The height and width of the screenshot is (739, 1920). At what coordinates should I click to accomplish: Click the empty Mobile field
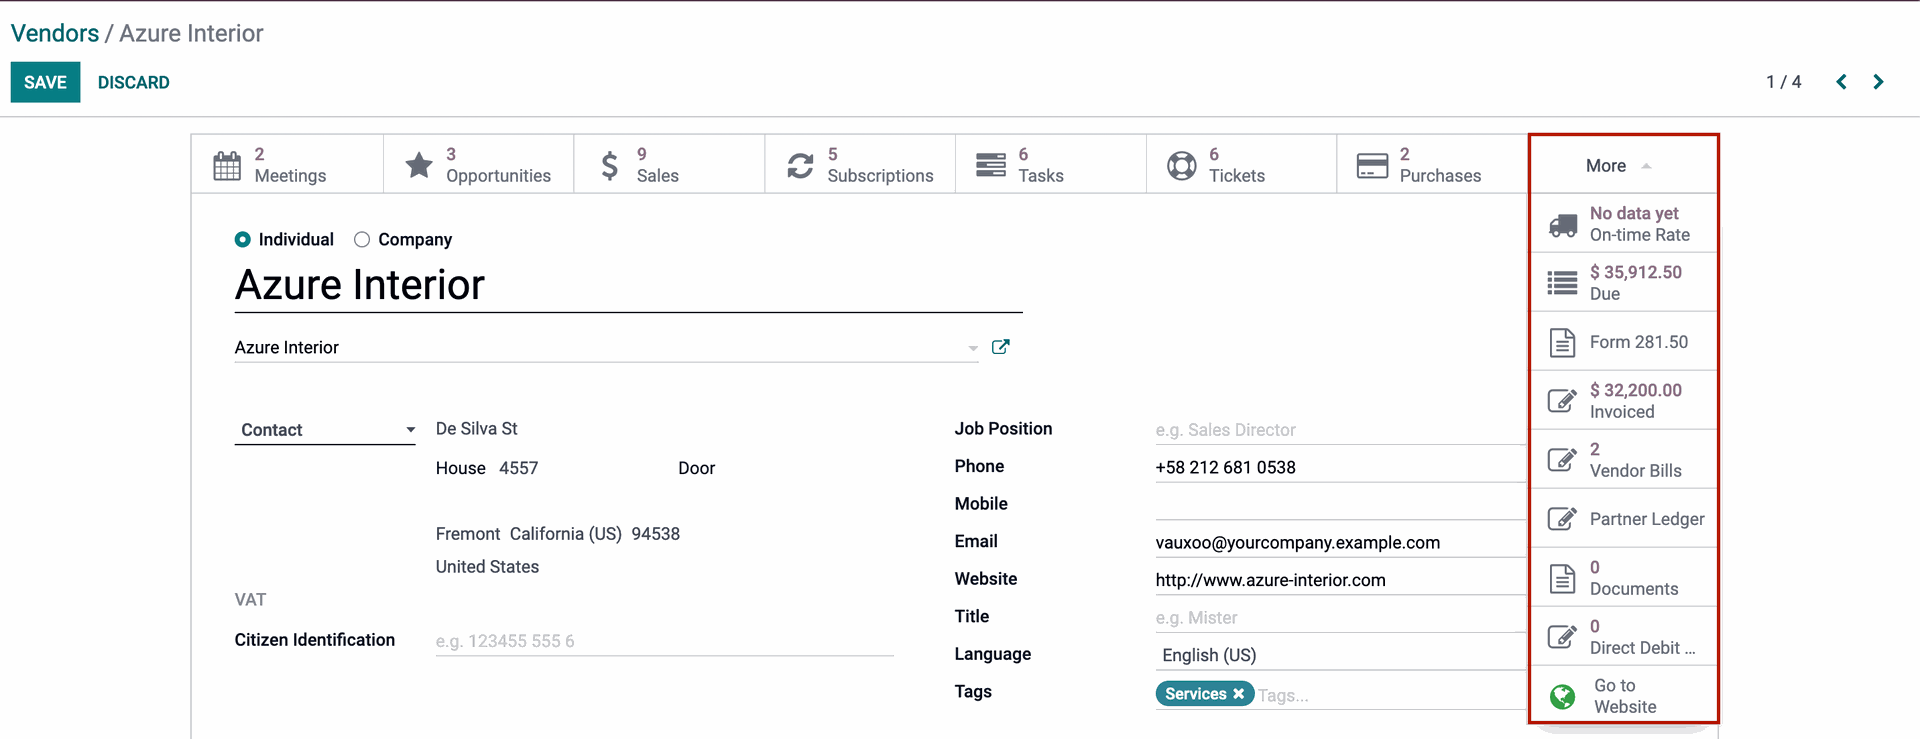click(x=1341, y=505)
